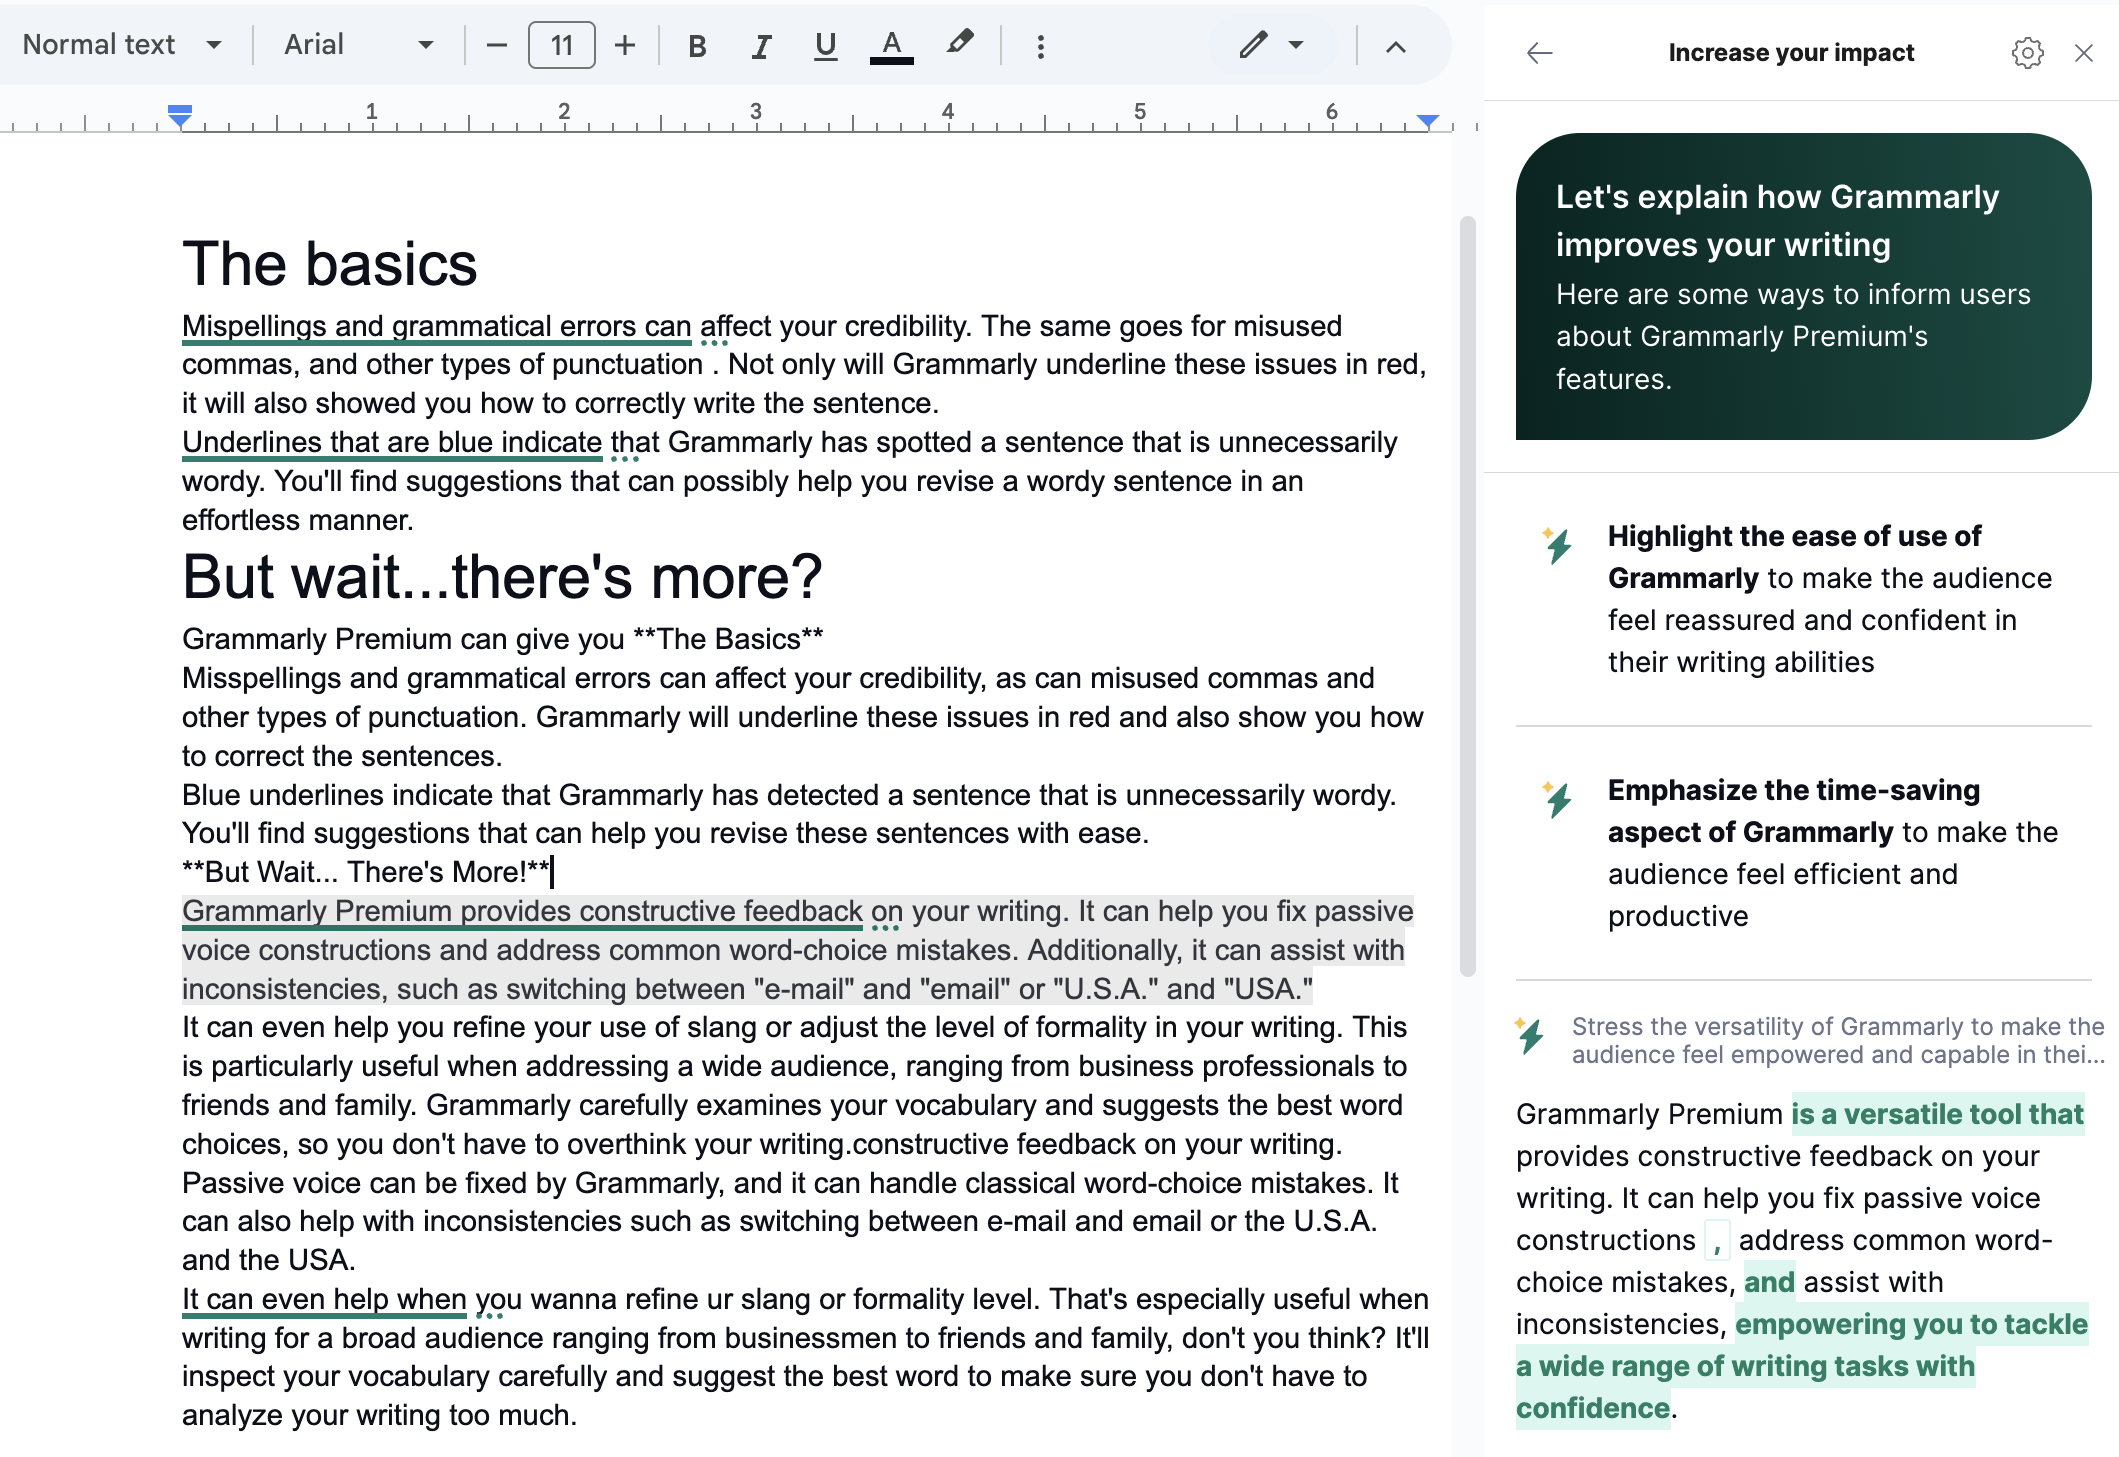Click the font size input field
2119x1457 pixels.
point(560,44)
